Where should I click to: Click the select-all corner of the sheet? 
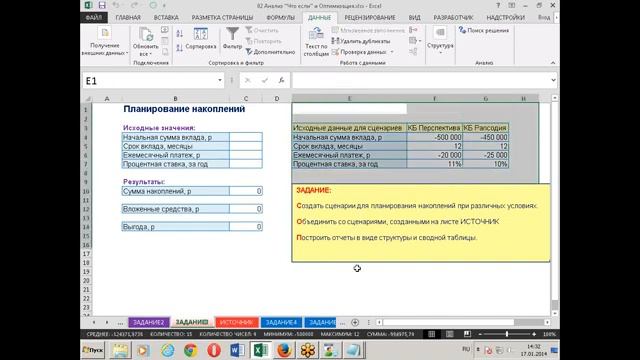point(87,98)
